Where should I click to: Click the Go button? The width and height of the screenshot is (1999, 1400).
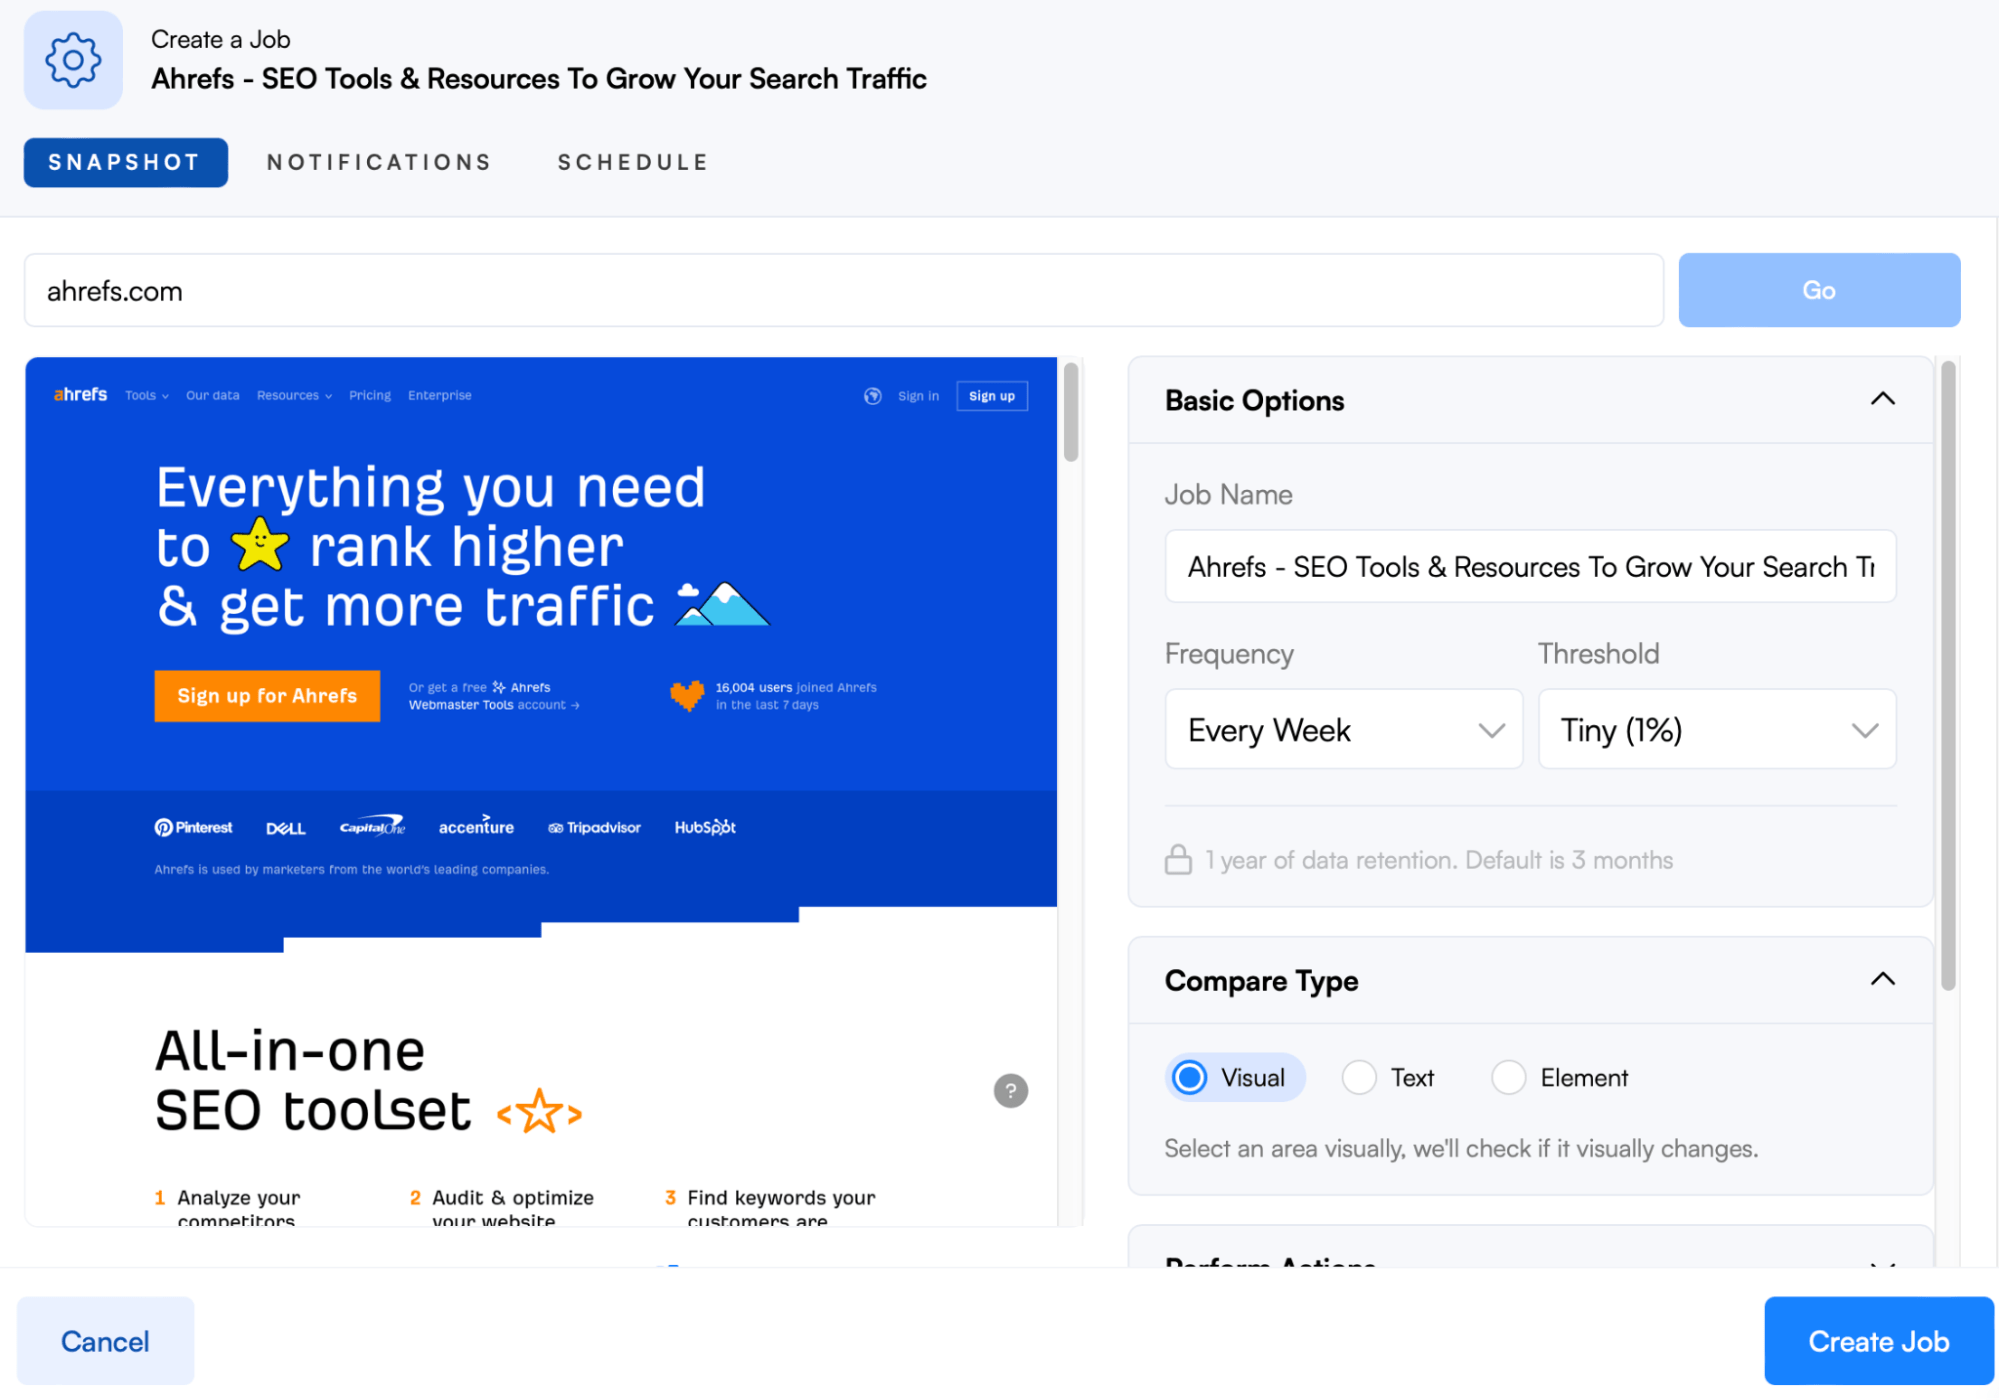1818,290
